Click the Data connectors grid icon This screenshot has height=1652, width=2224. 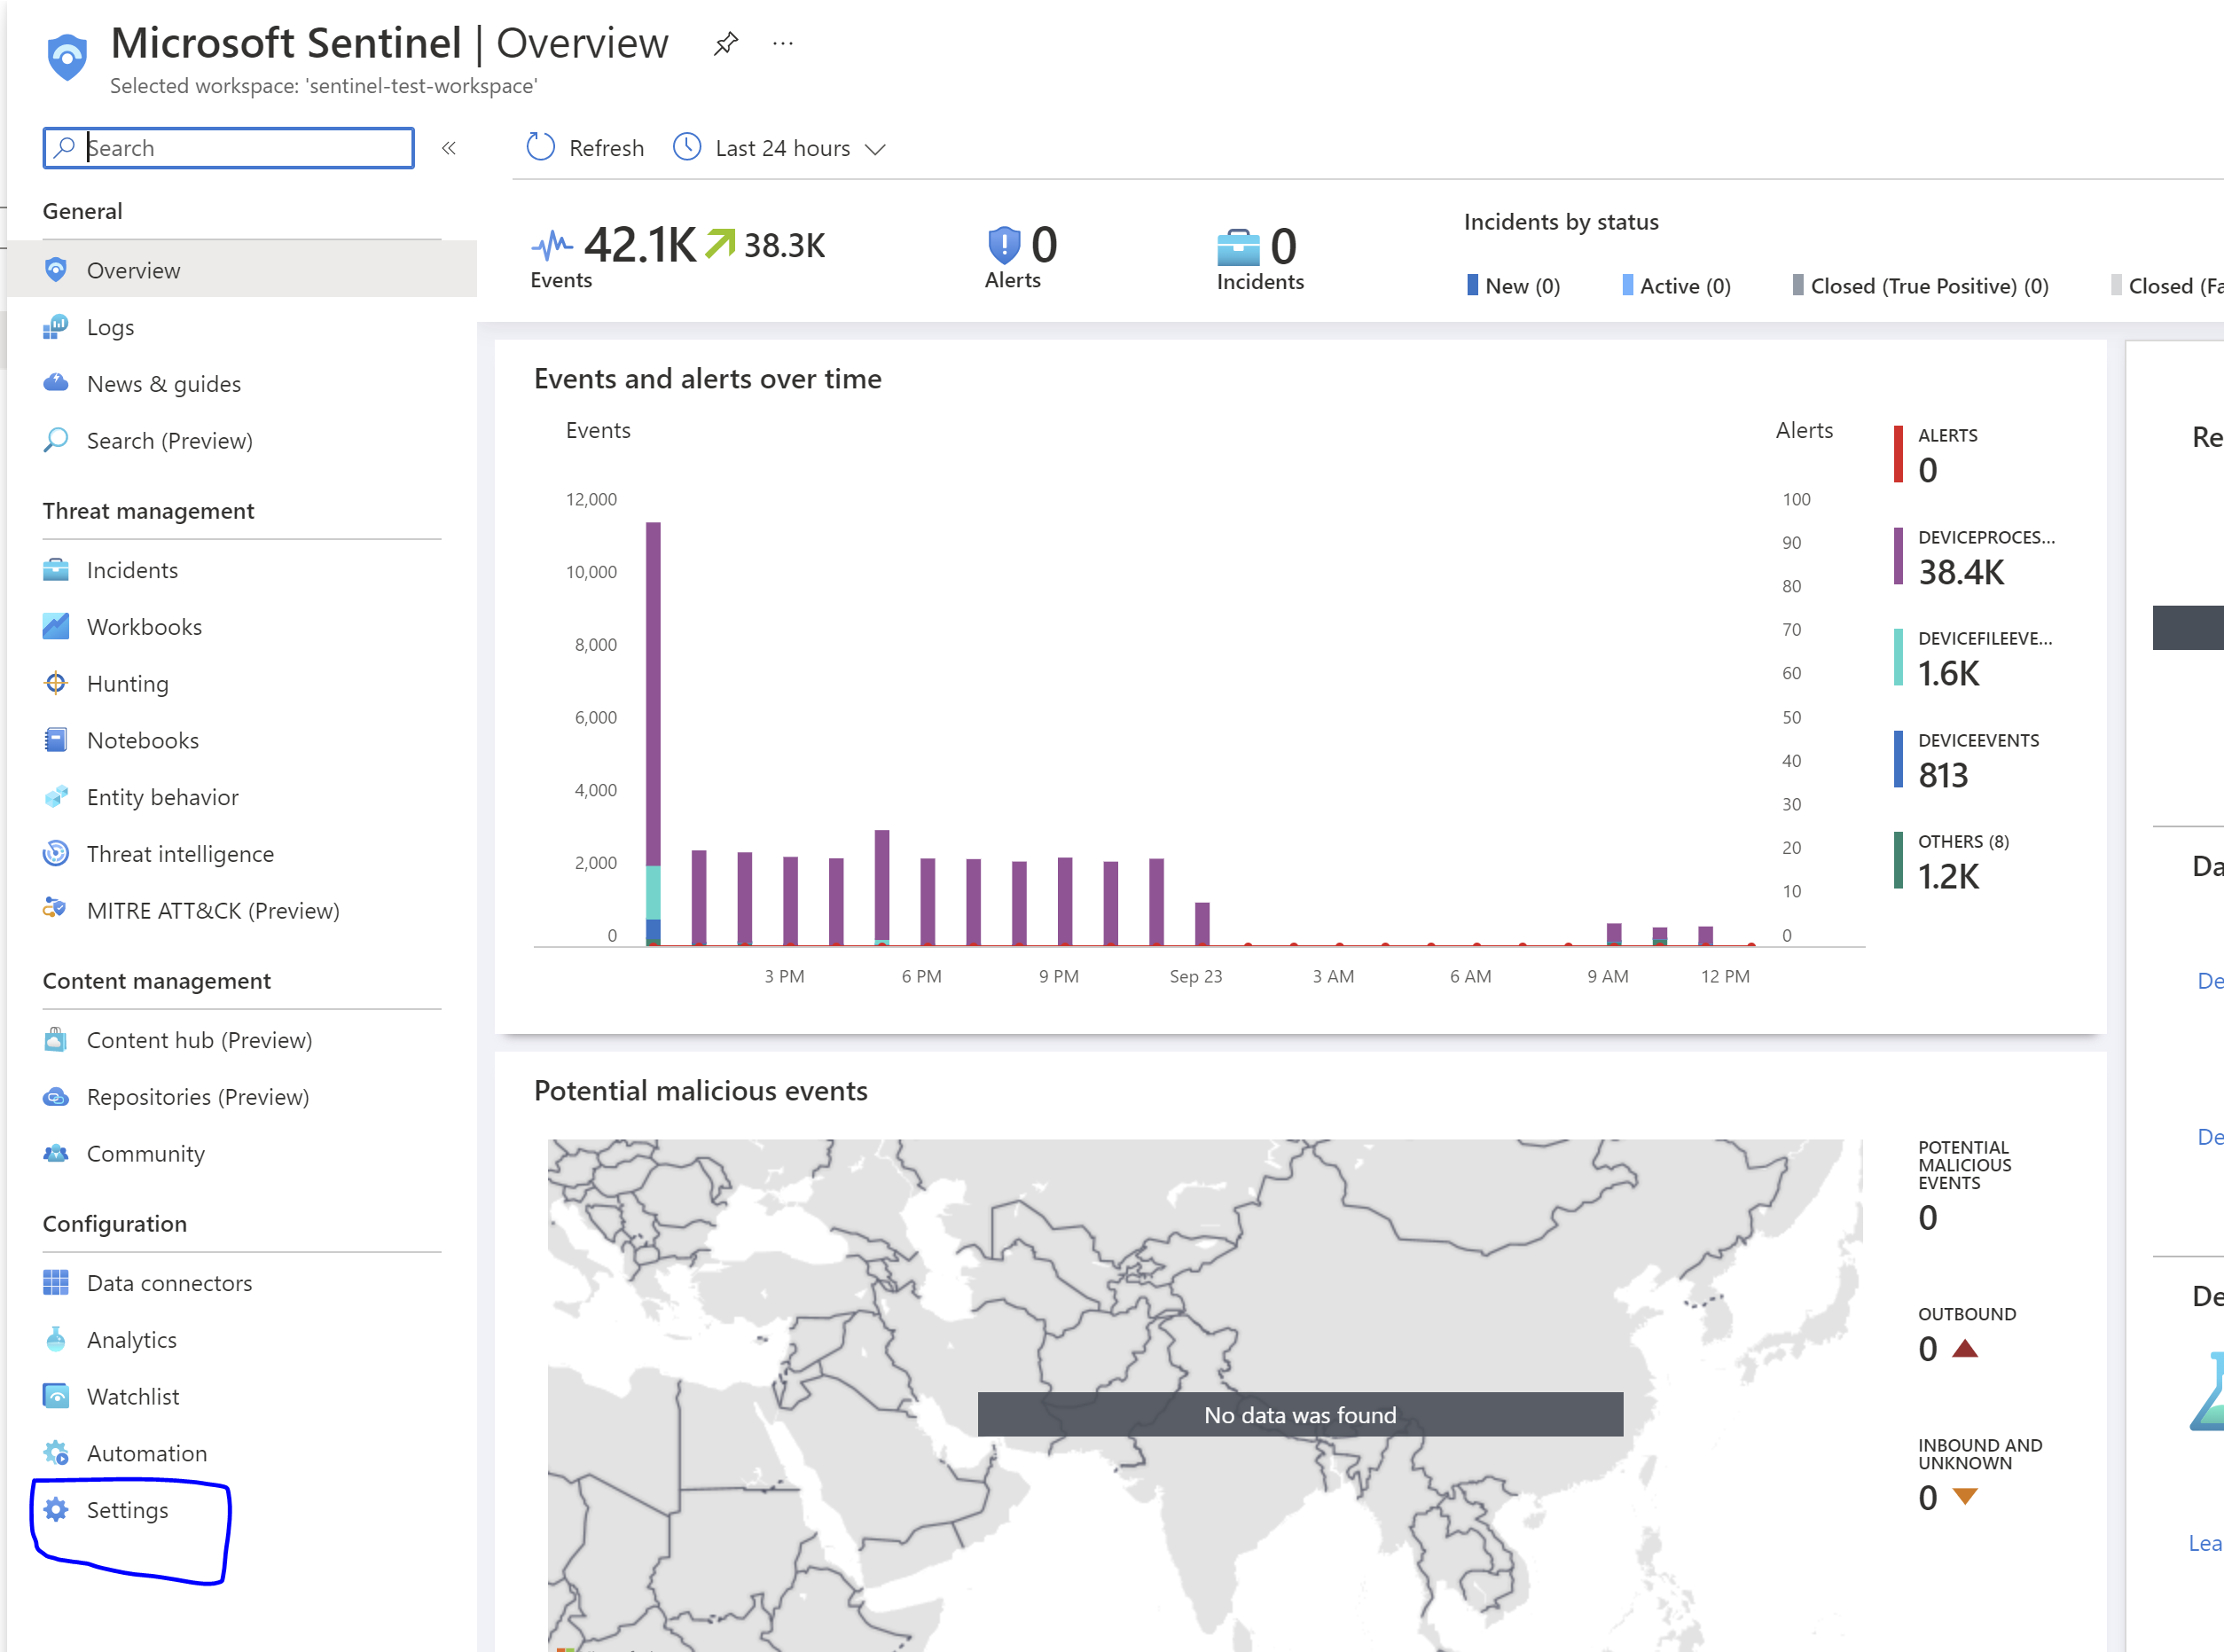pos(56,1282)
